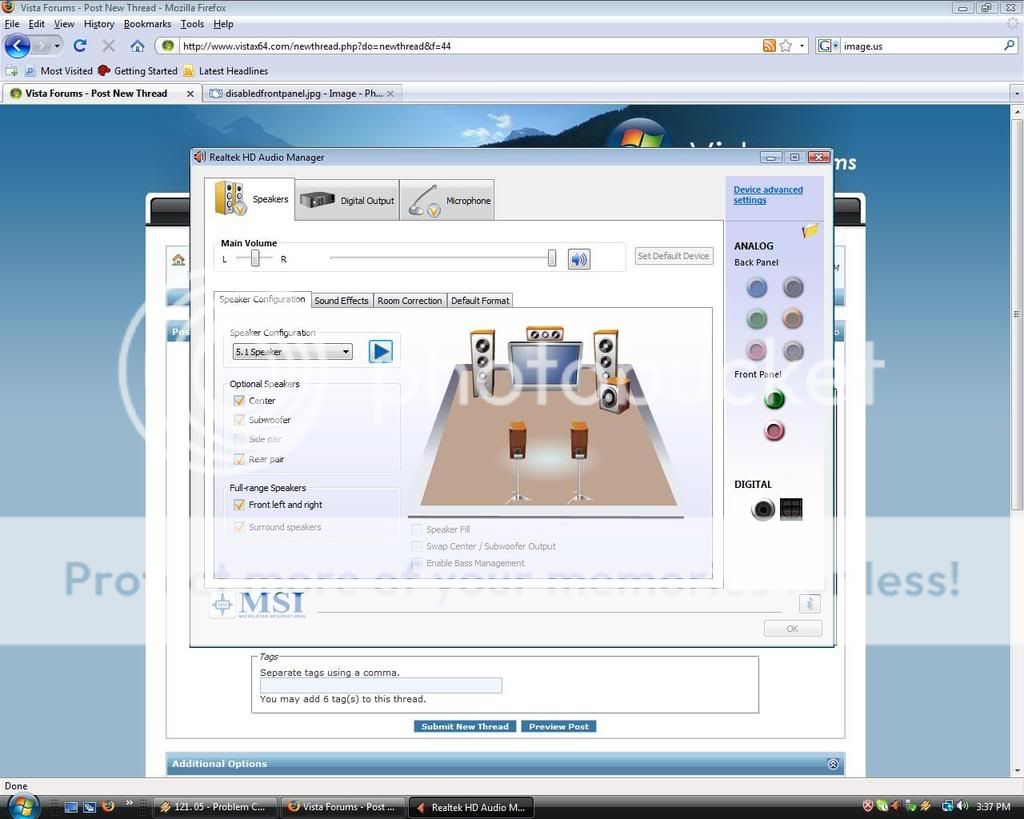Click pink back panel analog jack
Image resolution: width=1024 pixels, height=819 pixels.
(757, 351)
